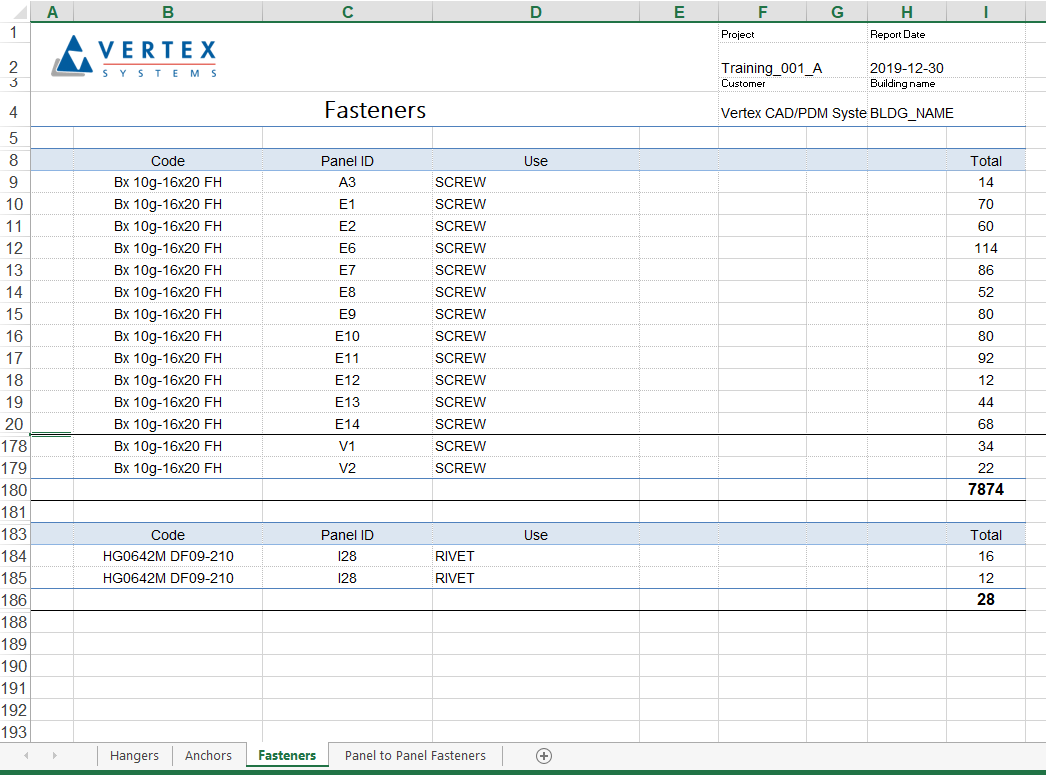Select the active Fasteners sheet tab
Image resolution: width=1046 pixels, height=775 pixels.
[x=287, y=756]
